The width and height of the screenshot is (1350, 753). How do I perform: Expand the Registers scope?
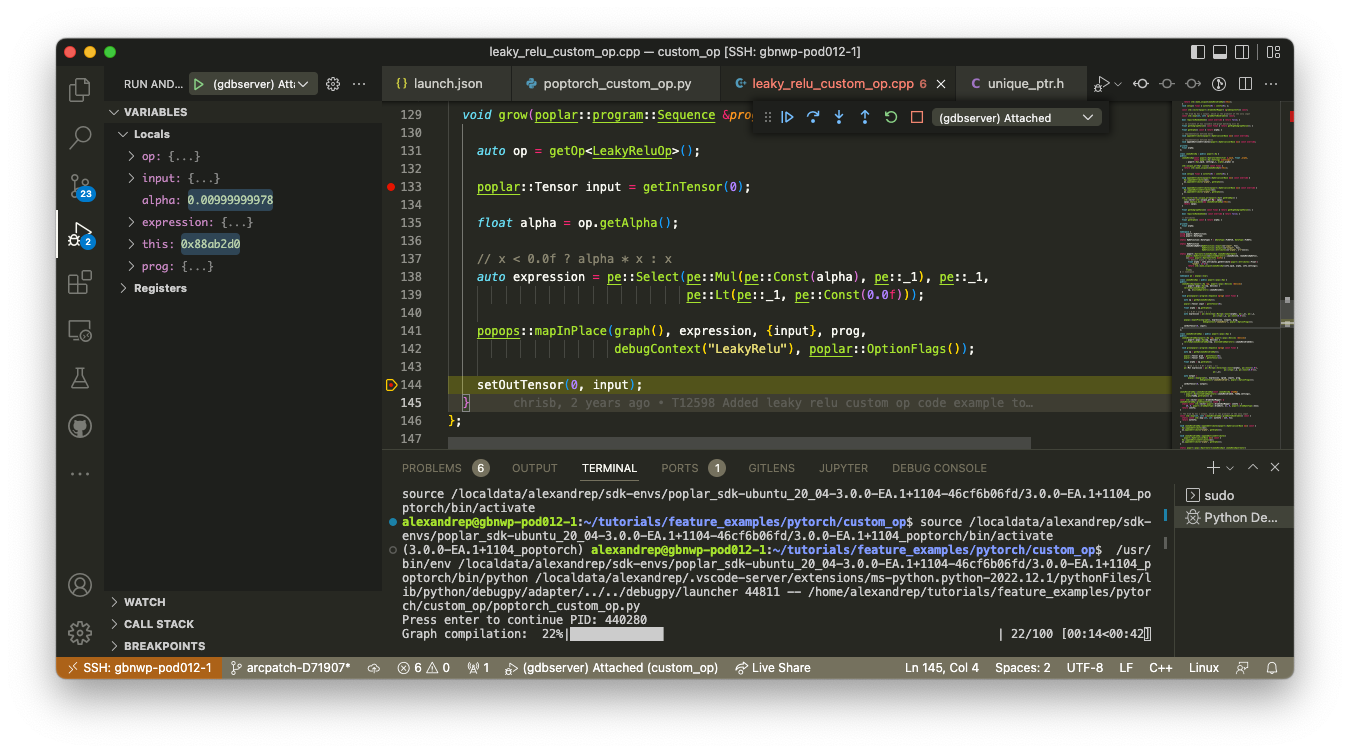124,288
